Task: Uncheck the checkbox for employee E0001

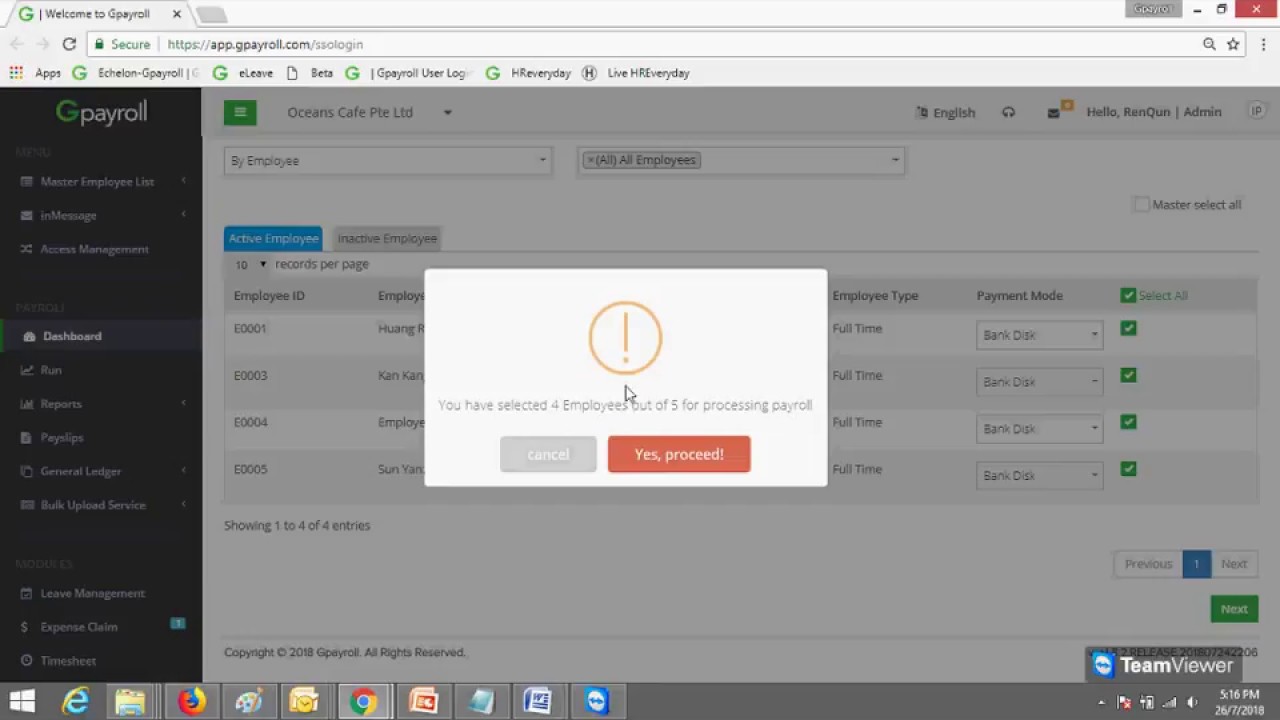Action: 1128,328
